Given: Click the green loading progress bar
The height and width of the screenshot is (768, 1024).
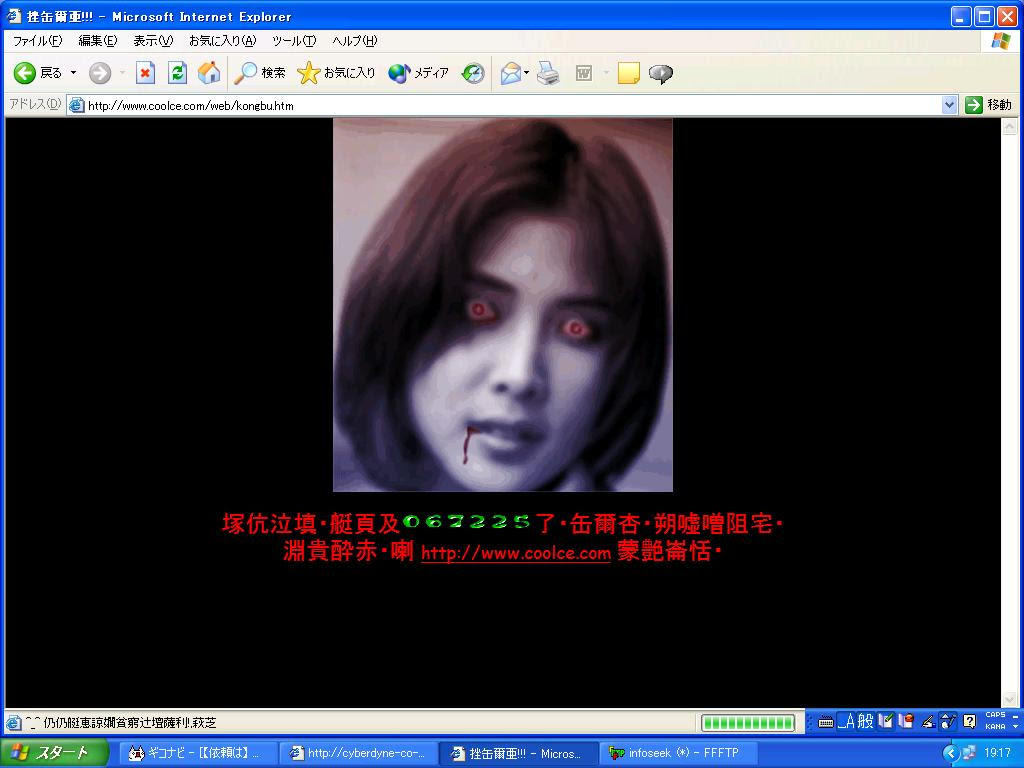Looking at the screenshot, I should pos(748,723).
